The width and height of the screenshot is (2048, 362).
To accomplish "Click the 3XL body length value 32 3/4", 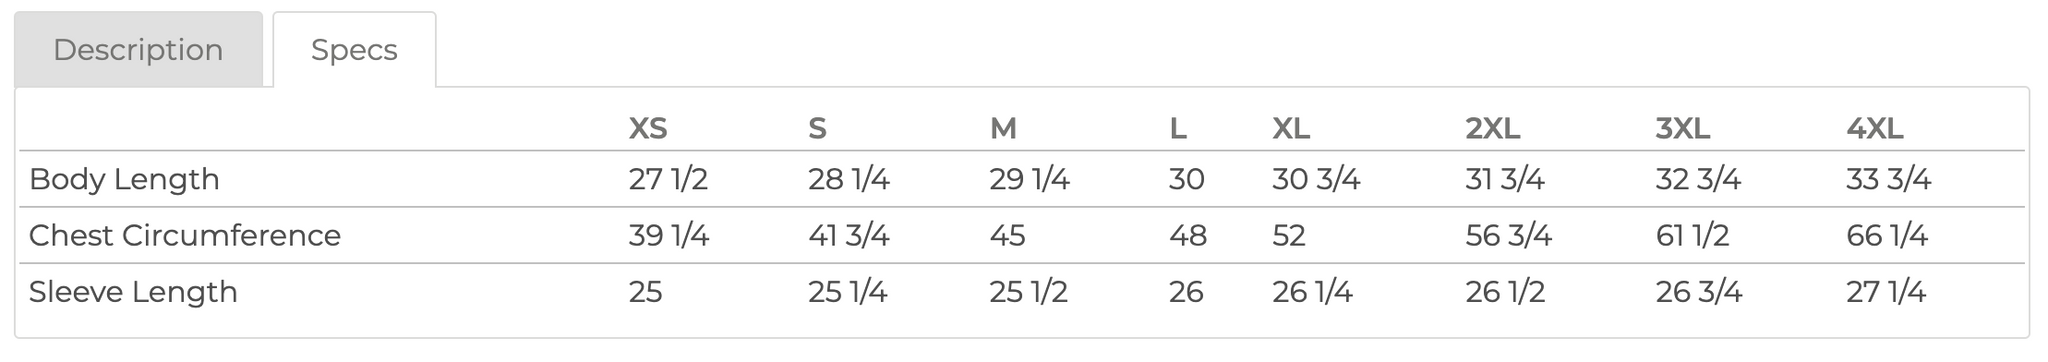I will [x=1698, y=179].
